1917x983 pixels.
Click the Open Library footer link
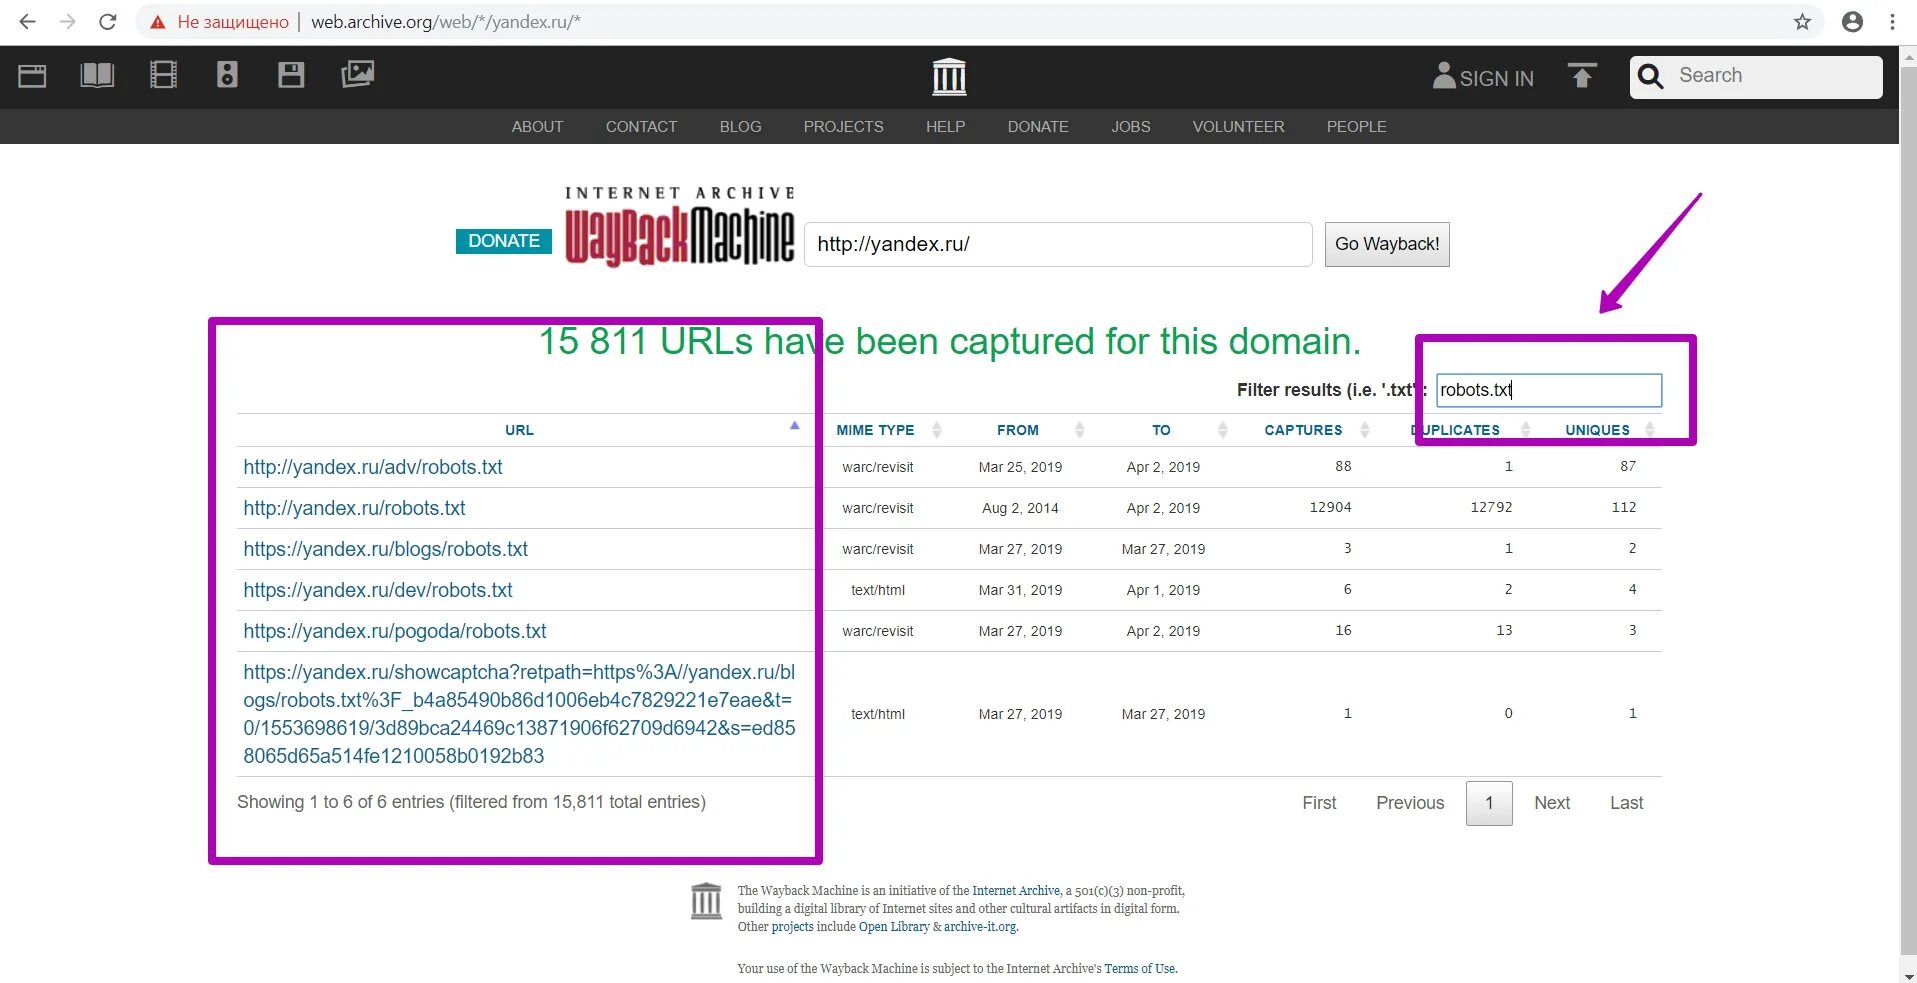[894, 927]
